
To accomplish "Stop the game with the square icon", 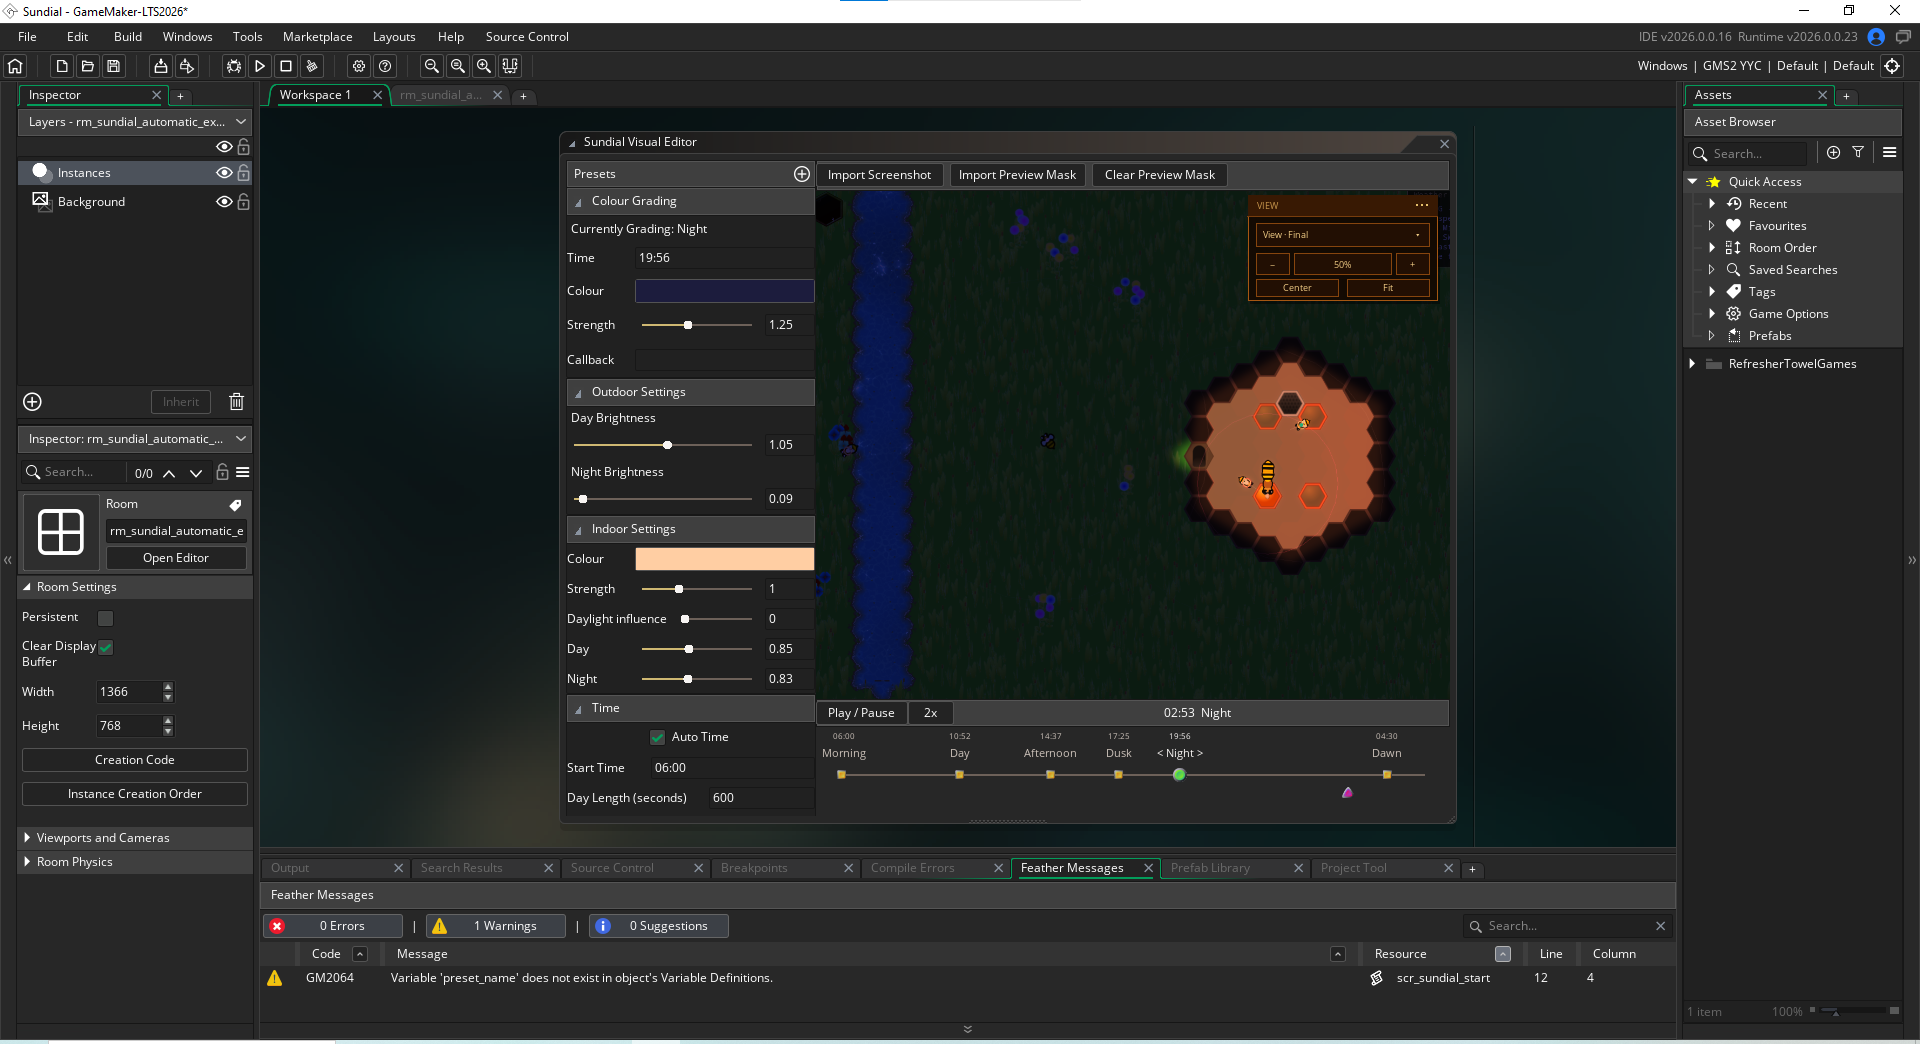I will pos(286,66).
